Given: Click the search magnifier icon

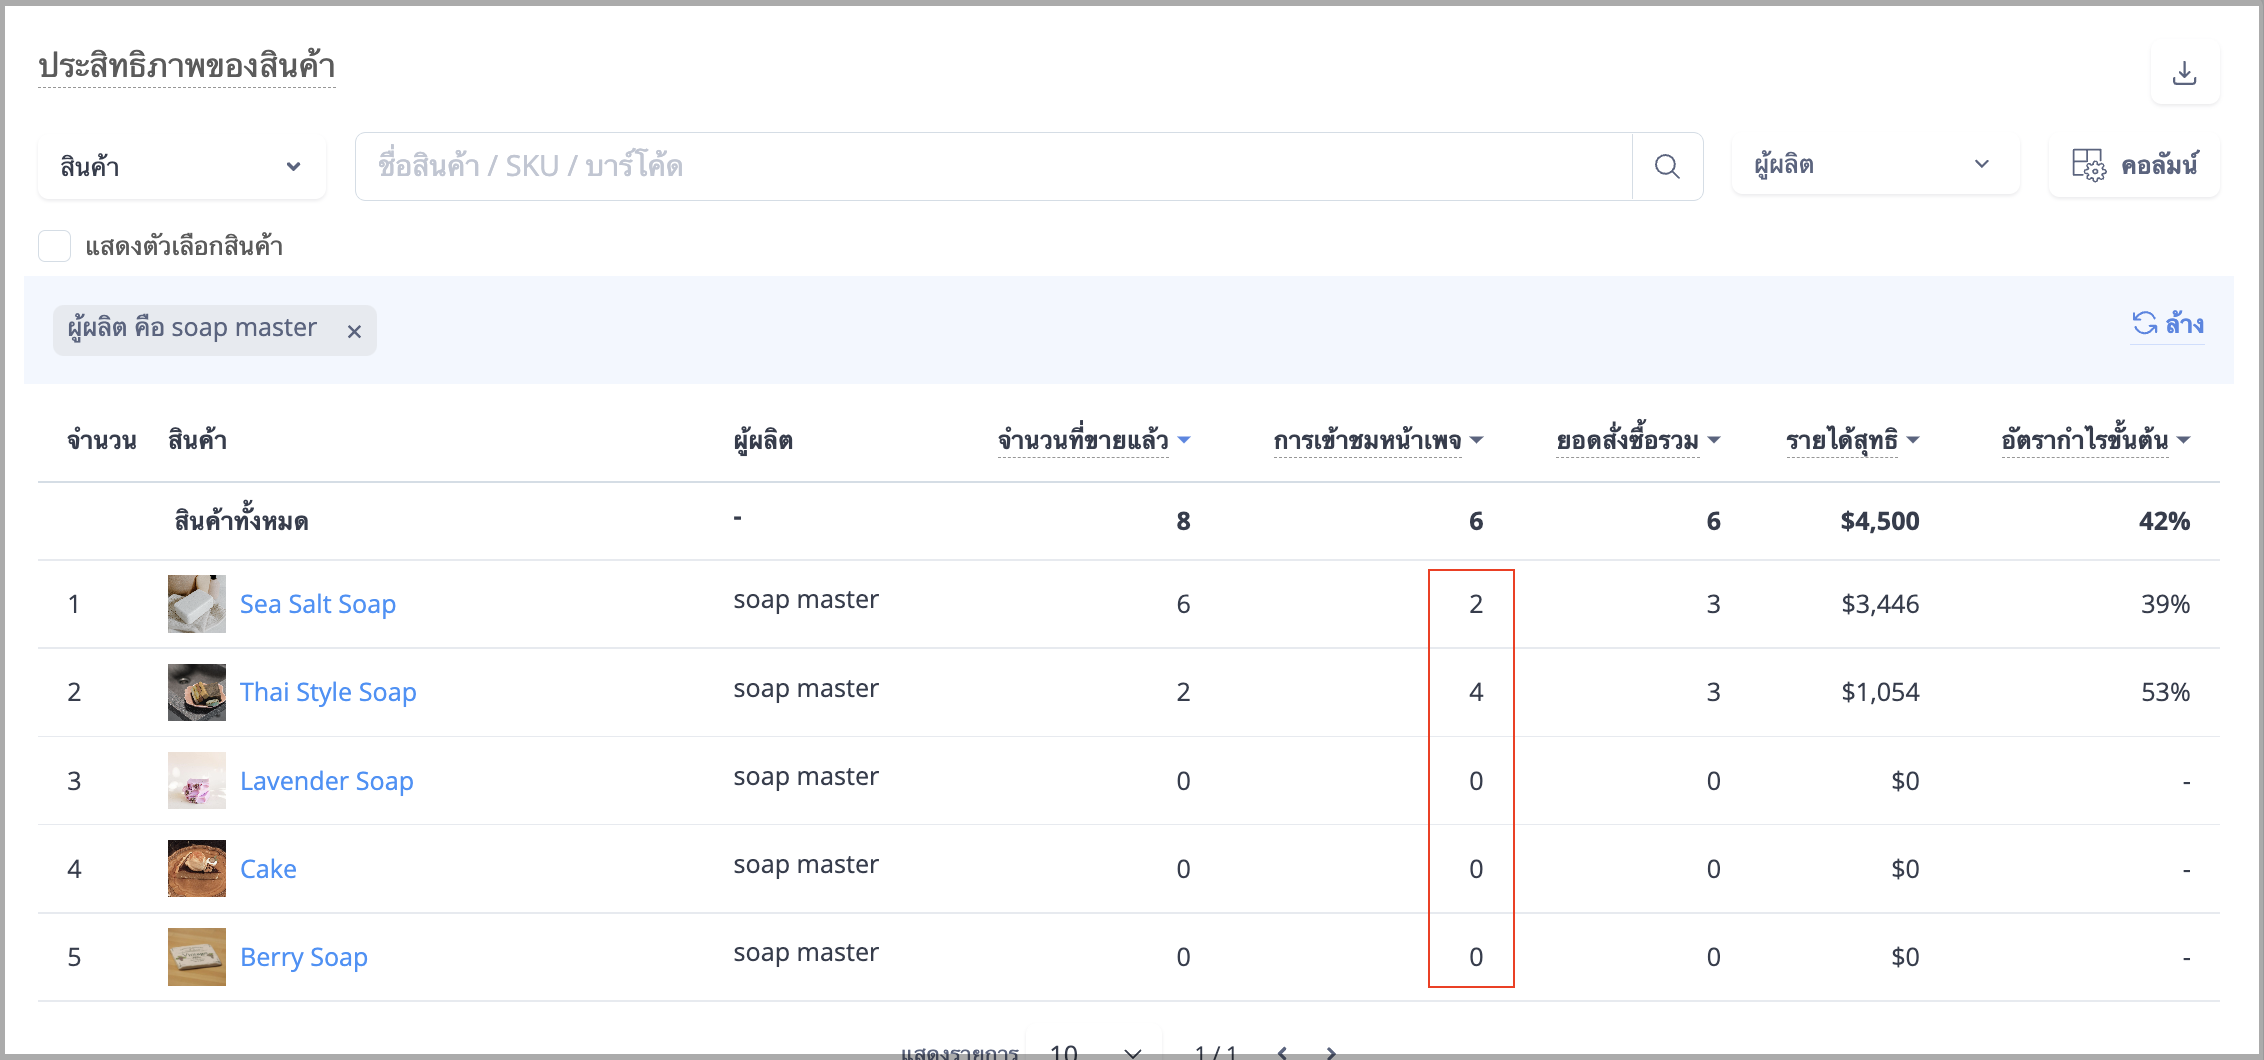Looking at the screenshot, I should click(x=1667, y=167).
